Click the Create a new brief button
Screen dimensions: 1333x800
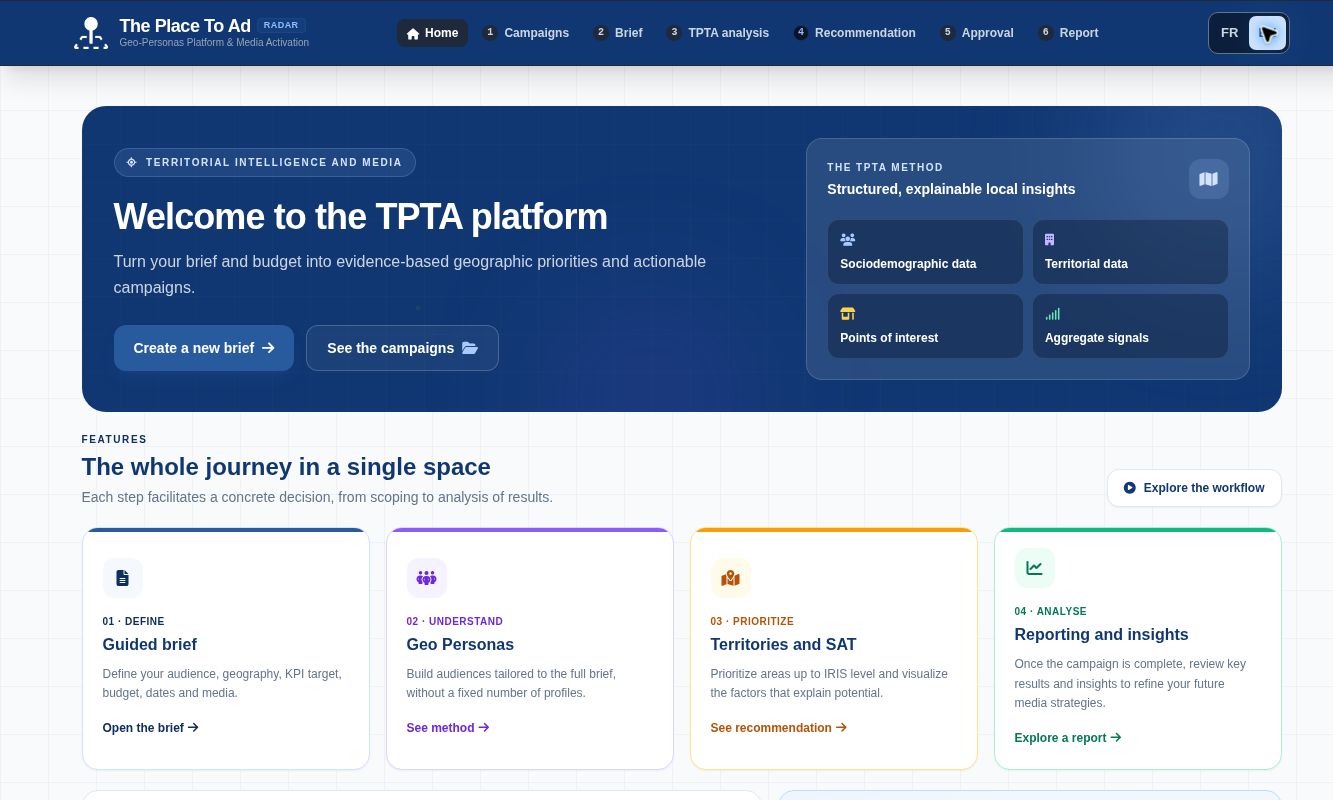pyautogui.click(x=204, y=348)
